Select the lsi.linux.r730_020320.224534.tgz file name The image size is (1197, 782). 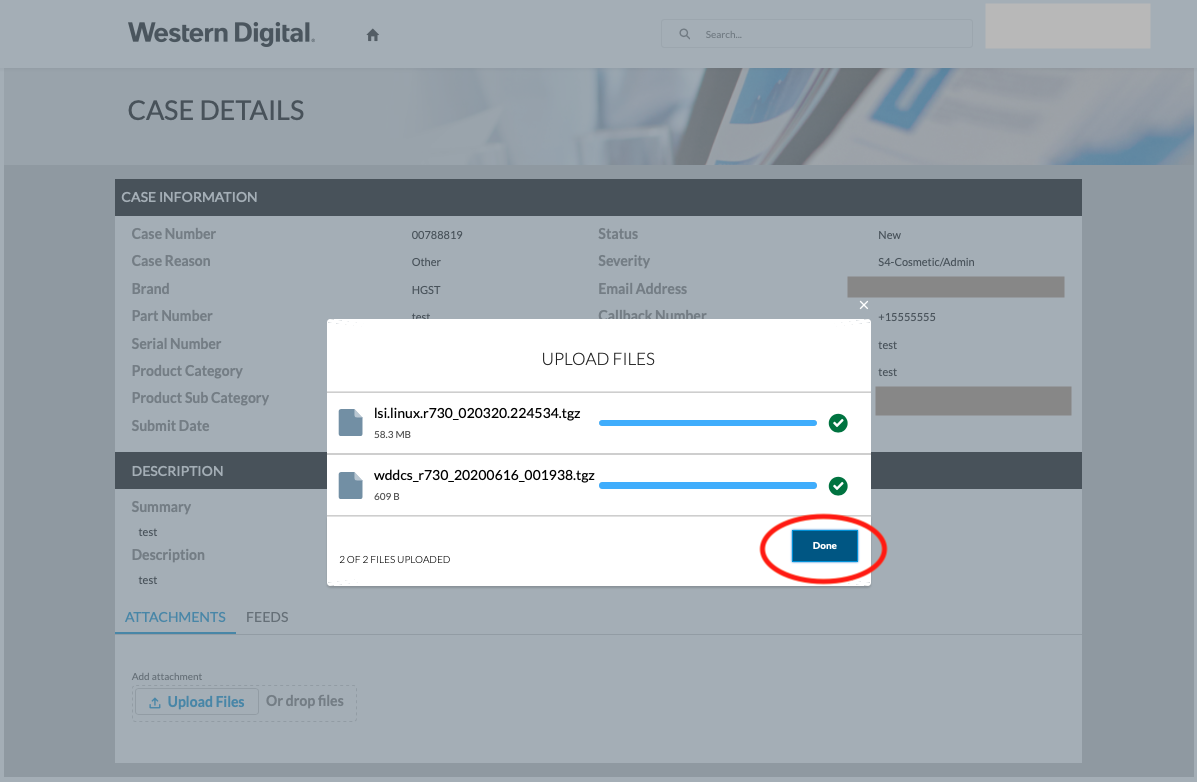(477, 412)
